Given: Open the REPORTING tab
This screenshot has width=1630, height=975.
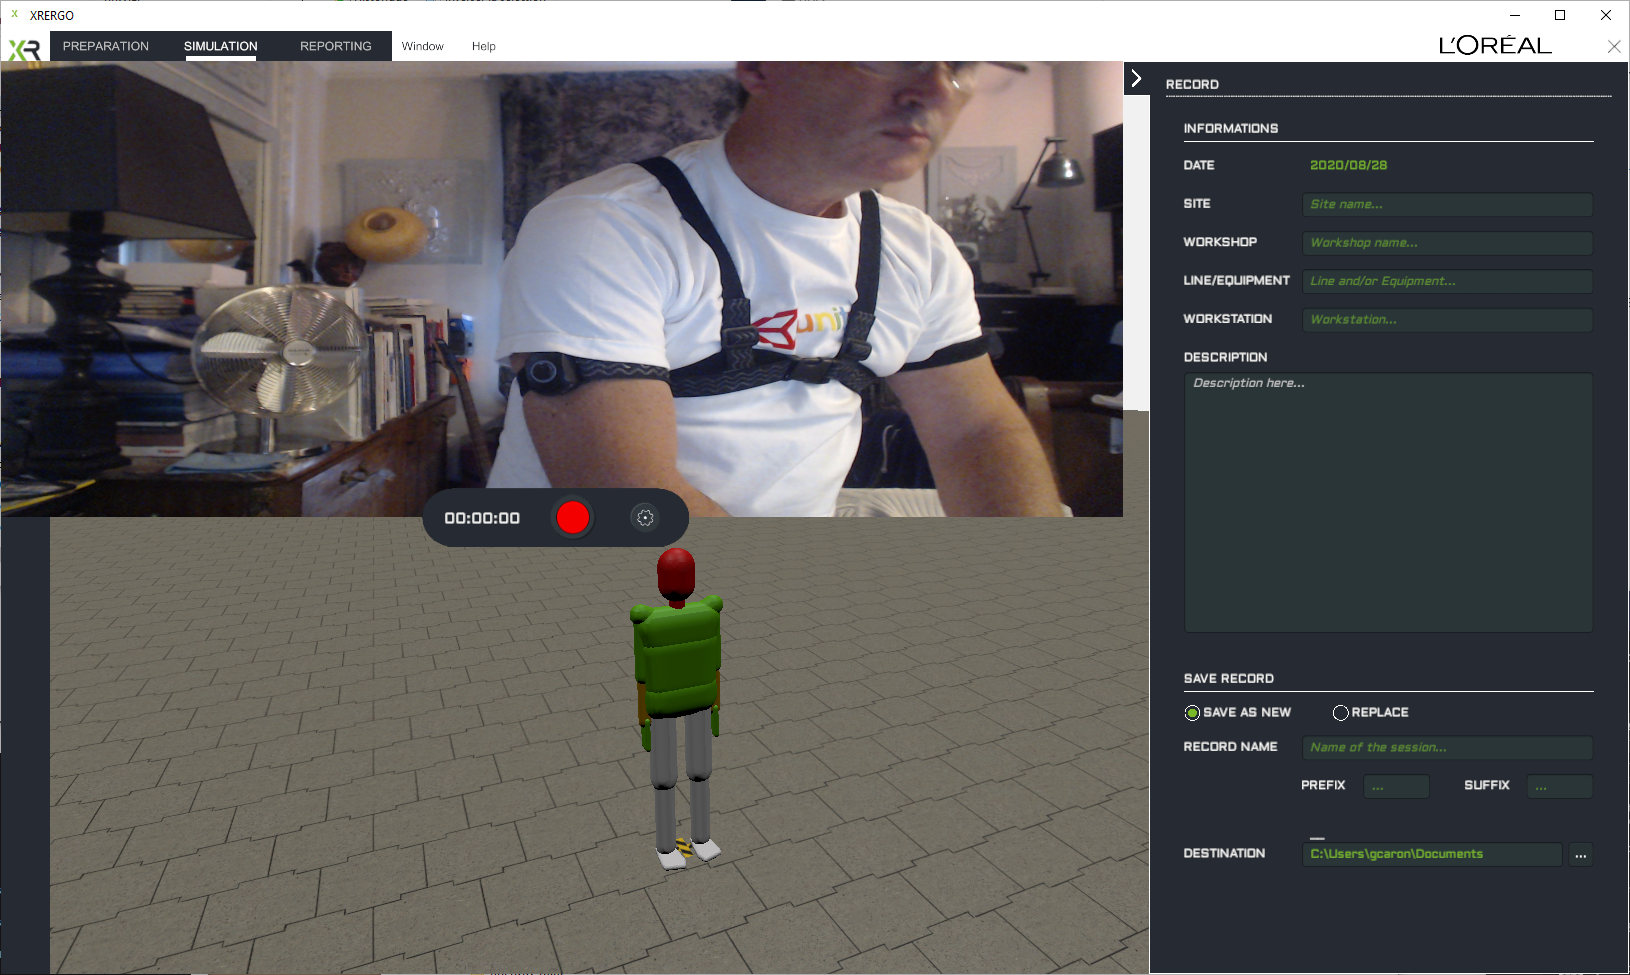Looking at the screenshot, I should 335,46.
